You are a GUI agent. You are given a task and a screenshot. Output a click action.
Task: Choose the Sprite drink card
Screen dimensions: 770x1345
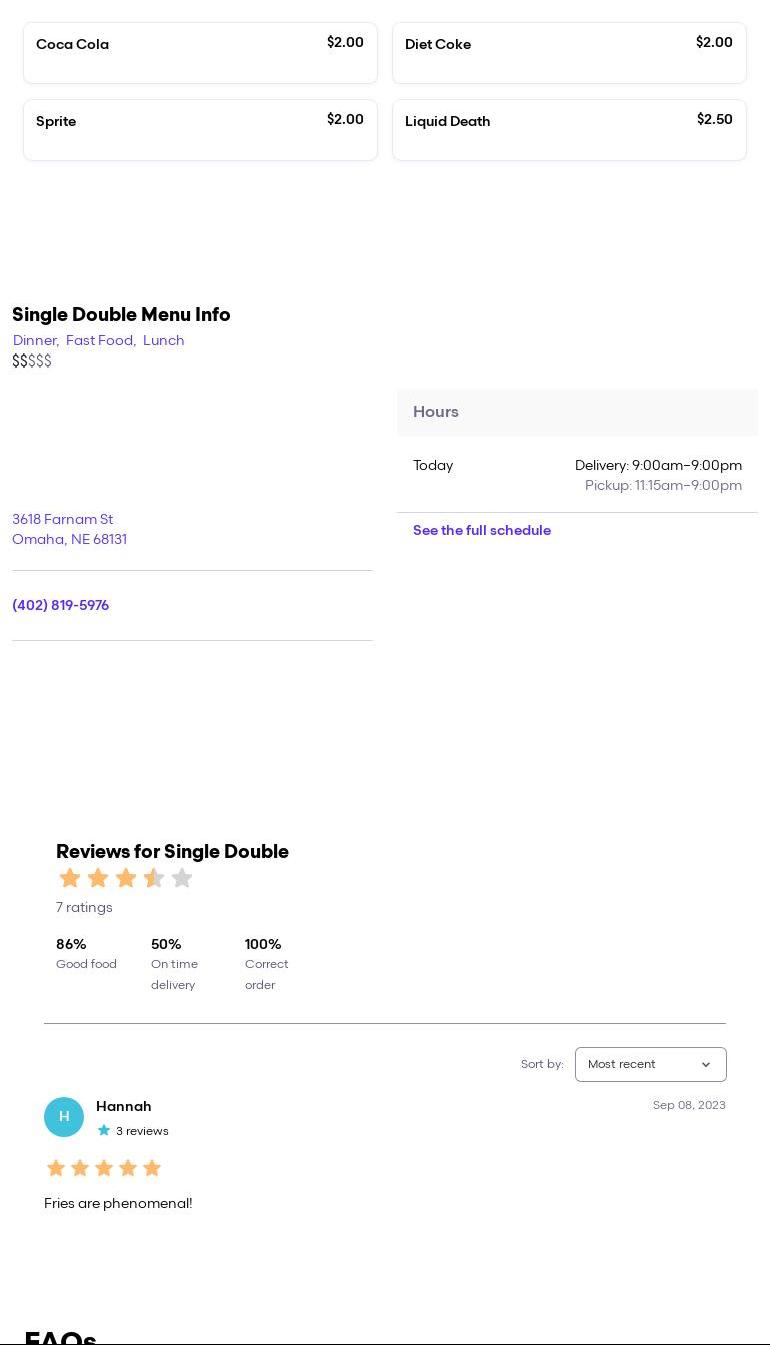tap(200, 130)
